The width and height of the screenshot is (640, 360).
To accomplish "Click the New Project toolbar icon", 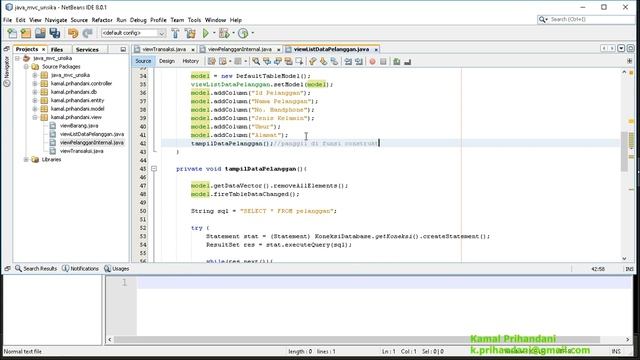I will coord(26,33).
